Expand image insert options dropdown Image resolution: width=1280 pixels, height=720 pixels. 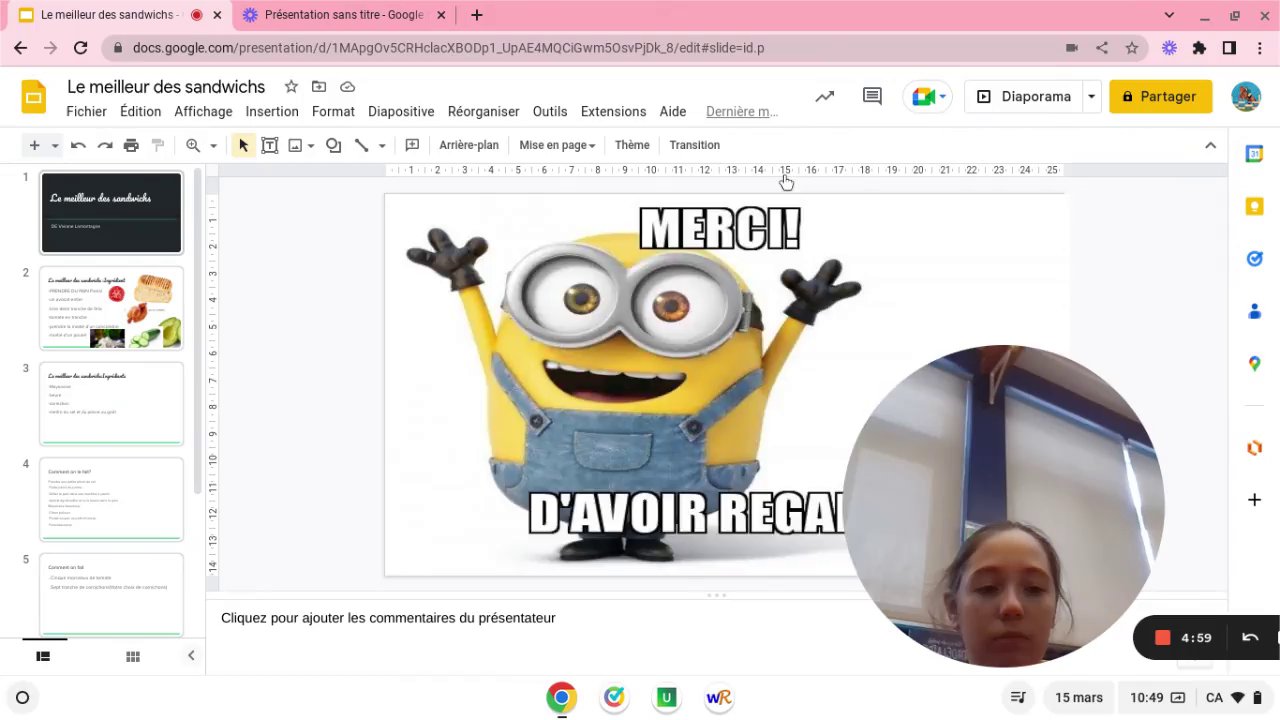tap(311, 146)
